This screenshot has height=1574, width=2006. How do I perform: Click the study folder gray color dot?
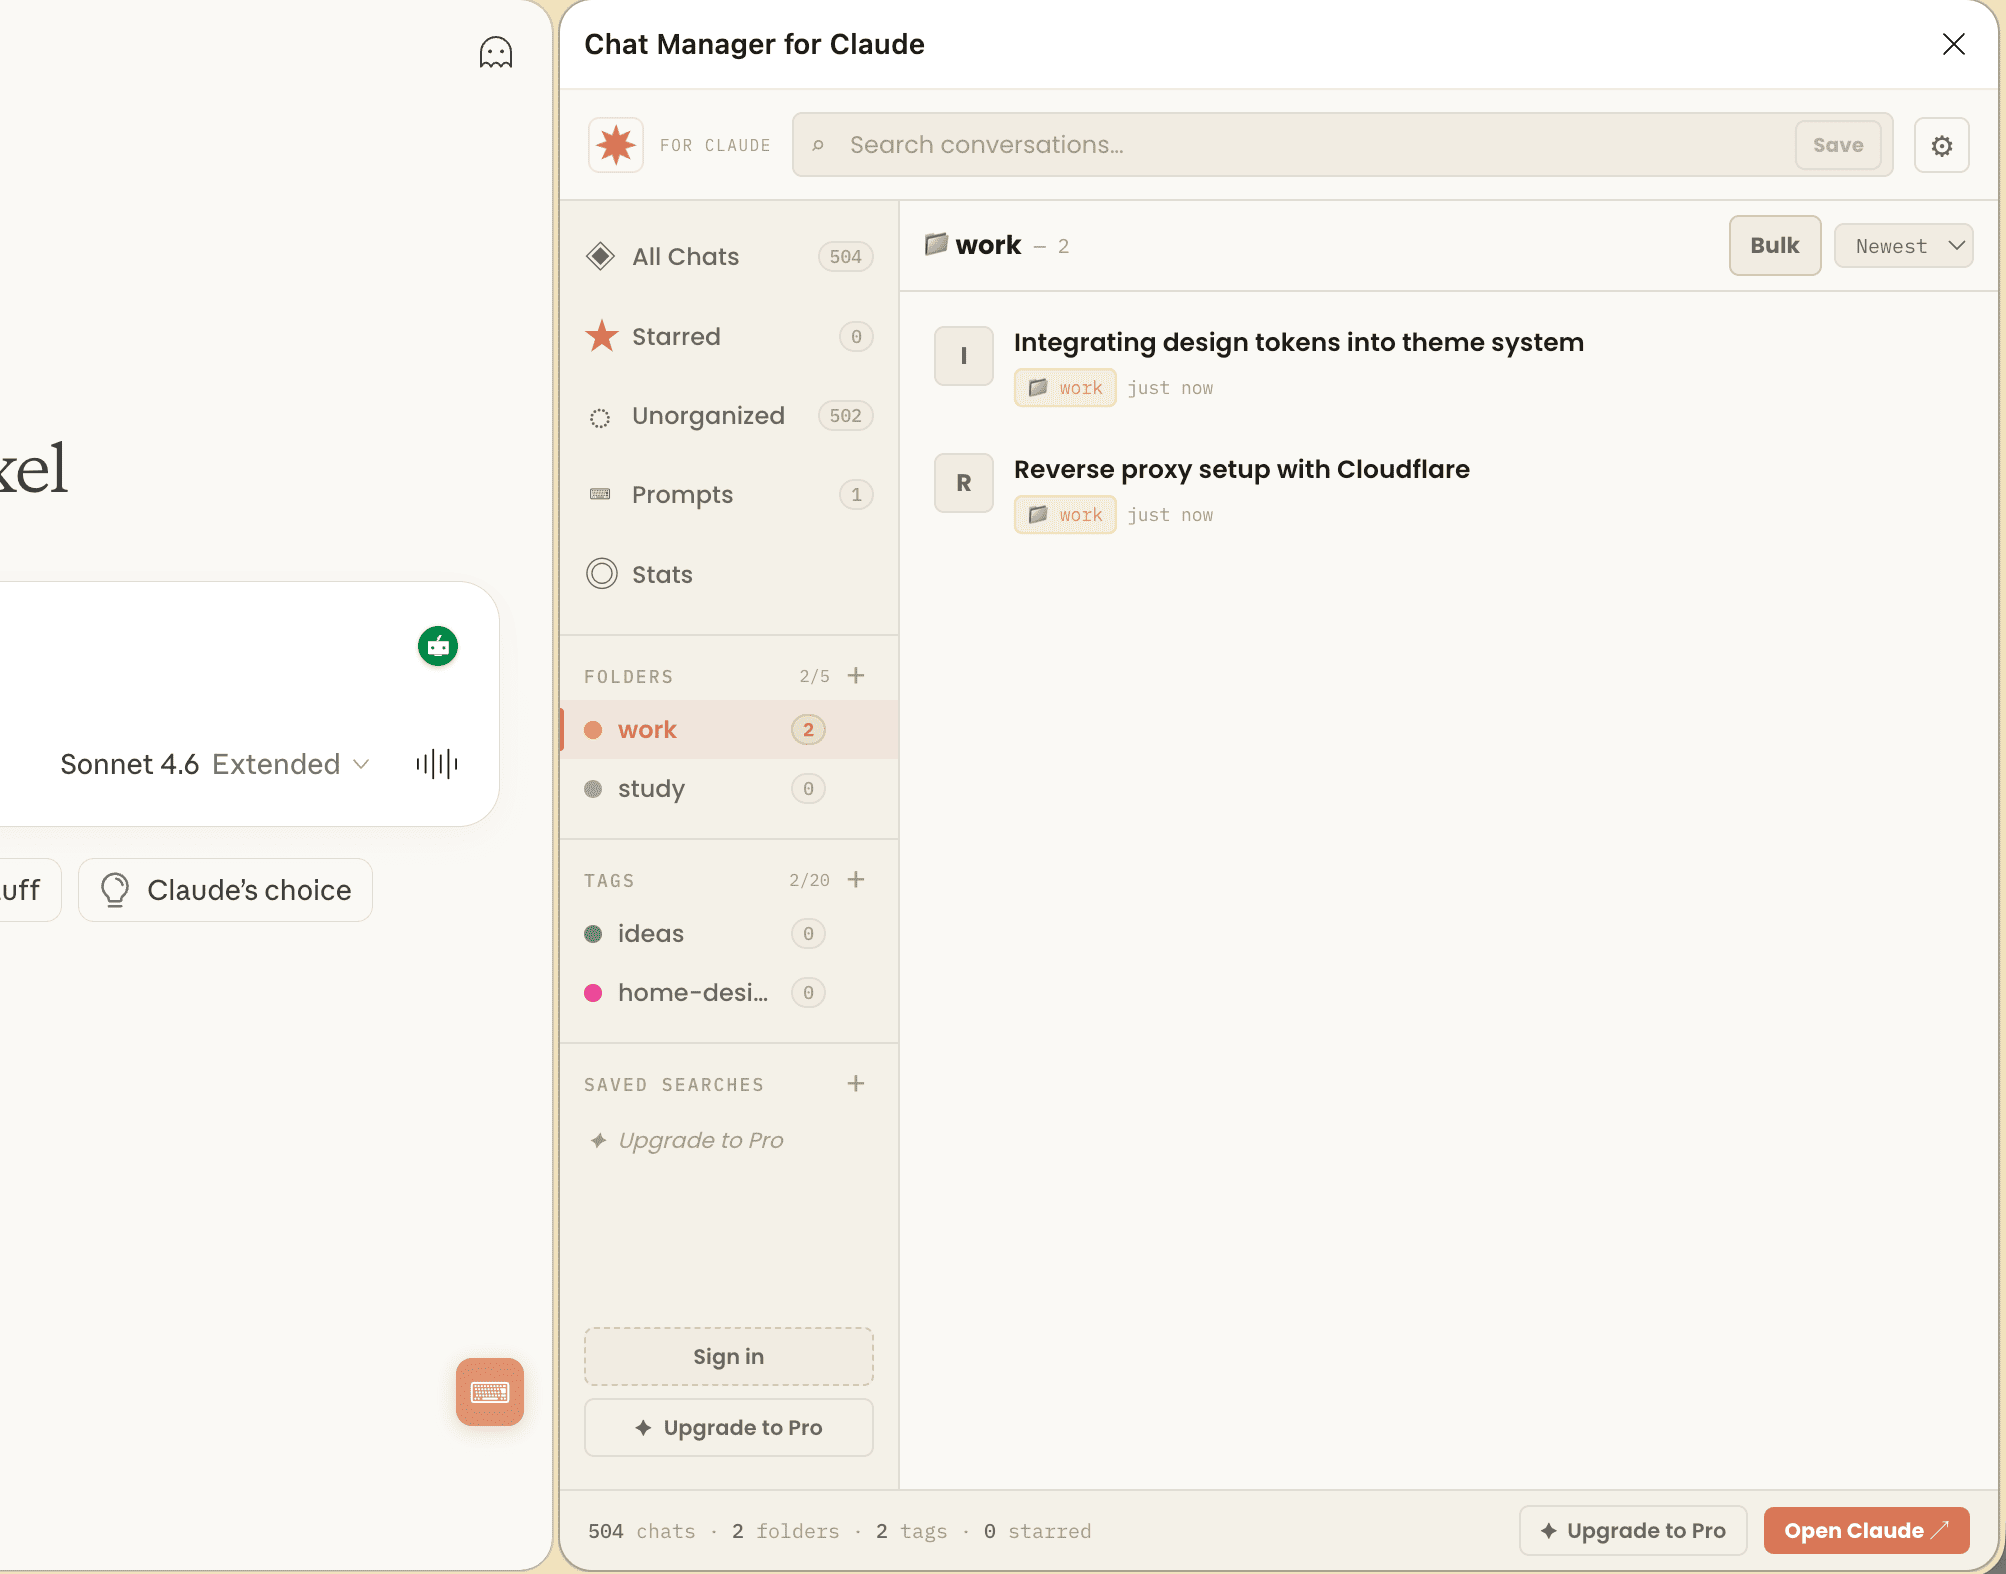pyautogui.click(x=593, y=789)
